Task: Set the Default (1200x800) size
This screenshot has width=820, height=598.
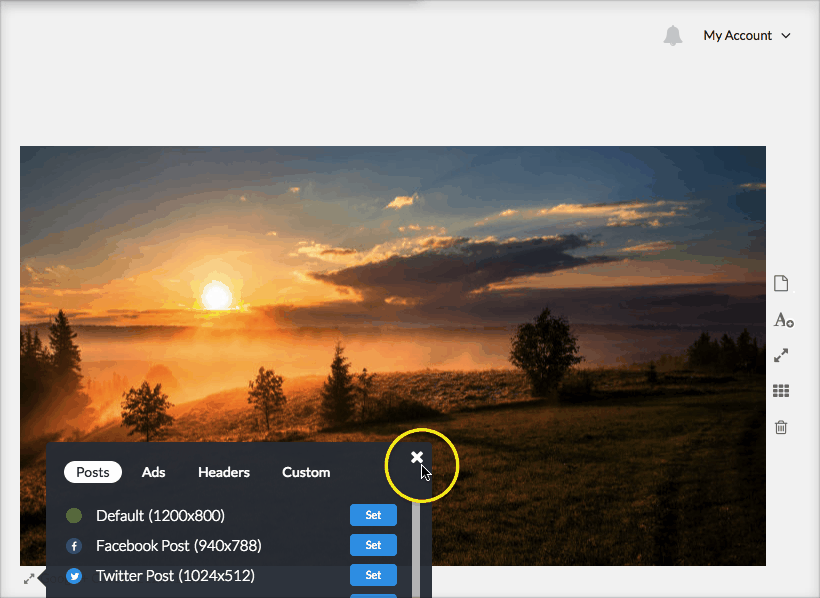Action: 373,516
